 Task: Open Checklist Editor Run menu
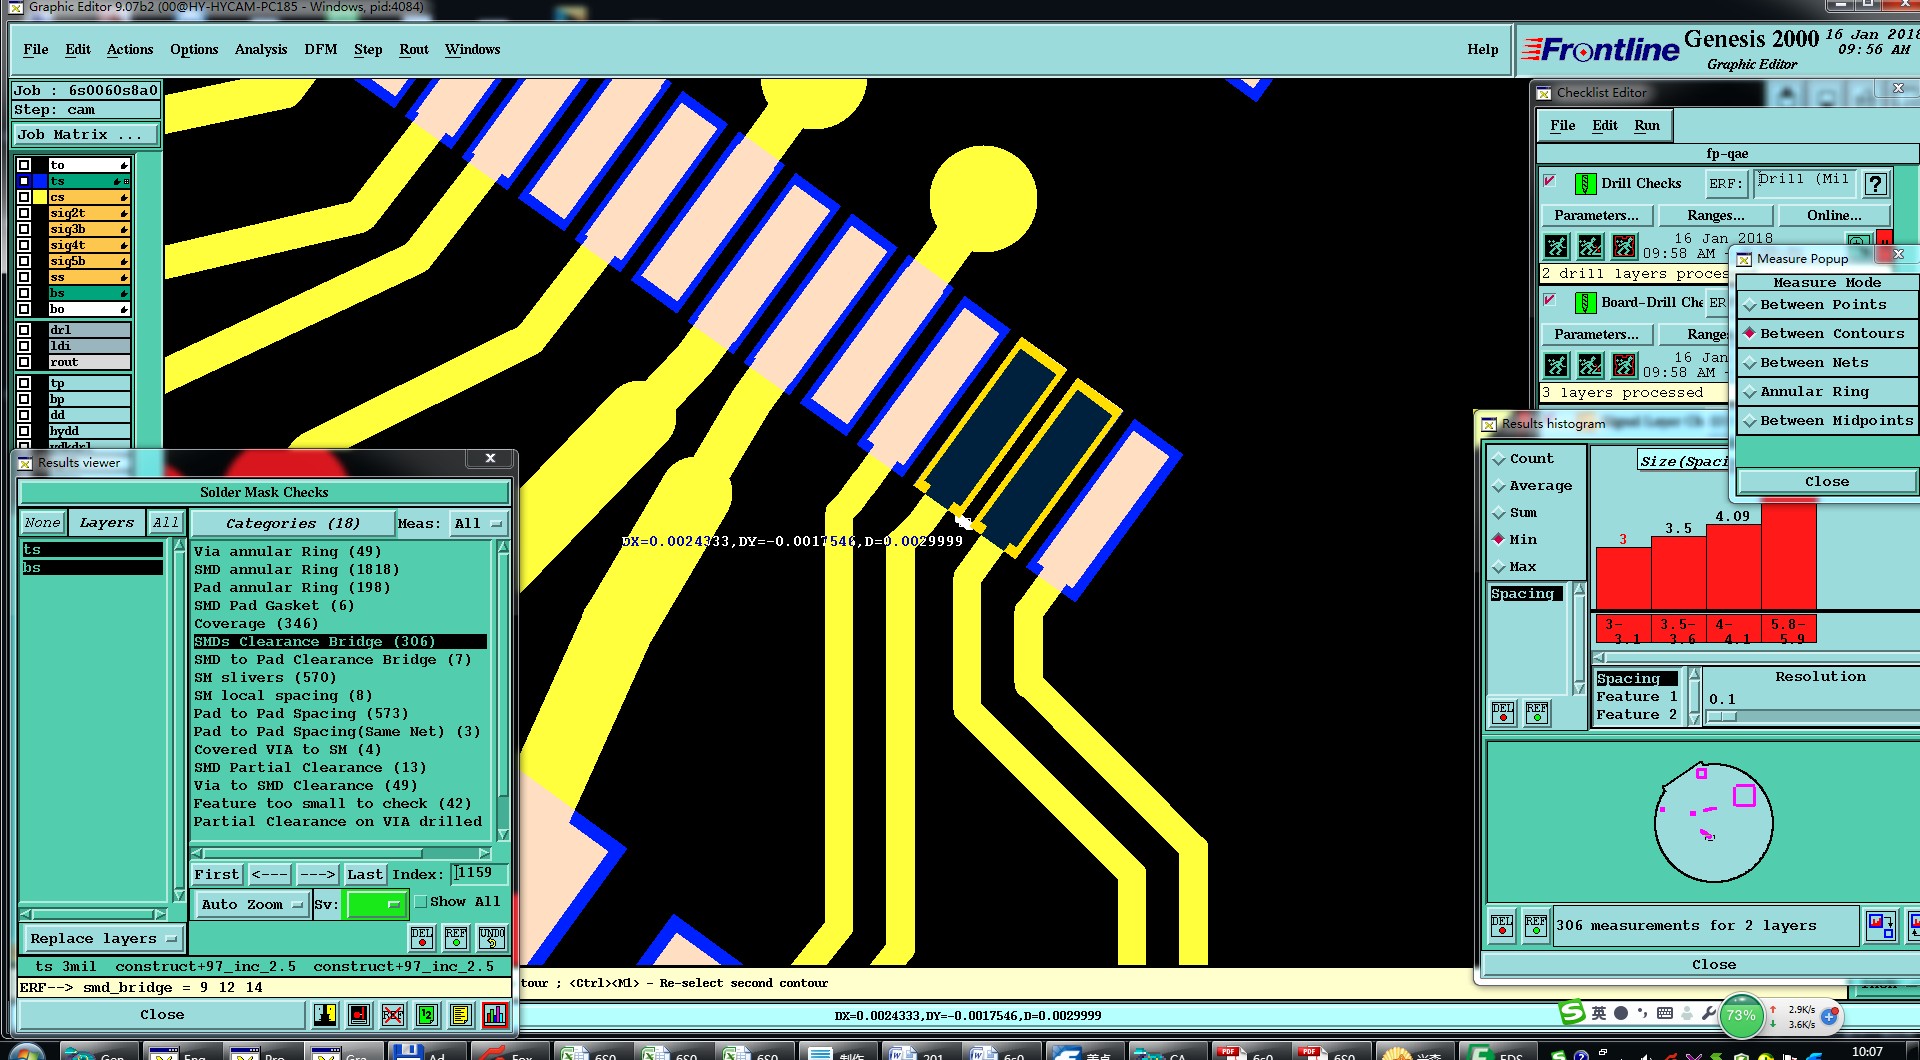click(x=1647, y=126)
